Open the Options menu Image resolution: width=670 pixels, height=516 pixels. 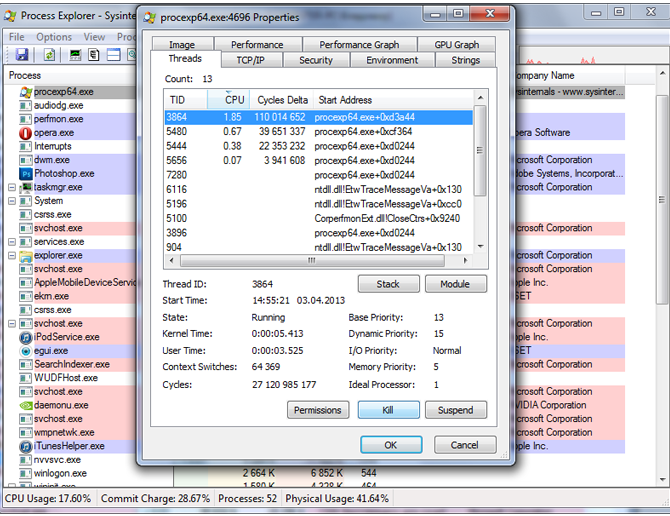[54, 37]
